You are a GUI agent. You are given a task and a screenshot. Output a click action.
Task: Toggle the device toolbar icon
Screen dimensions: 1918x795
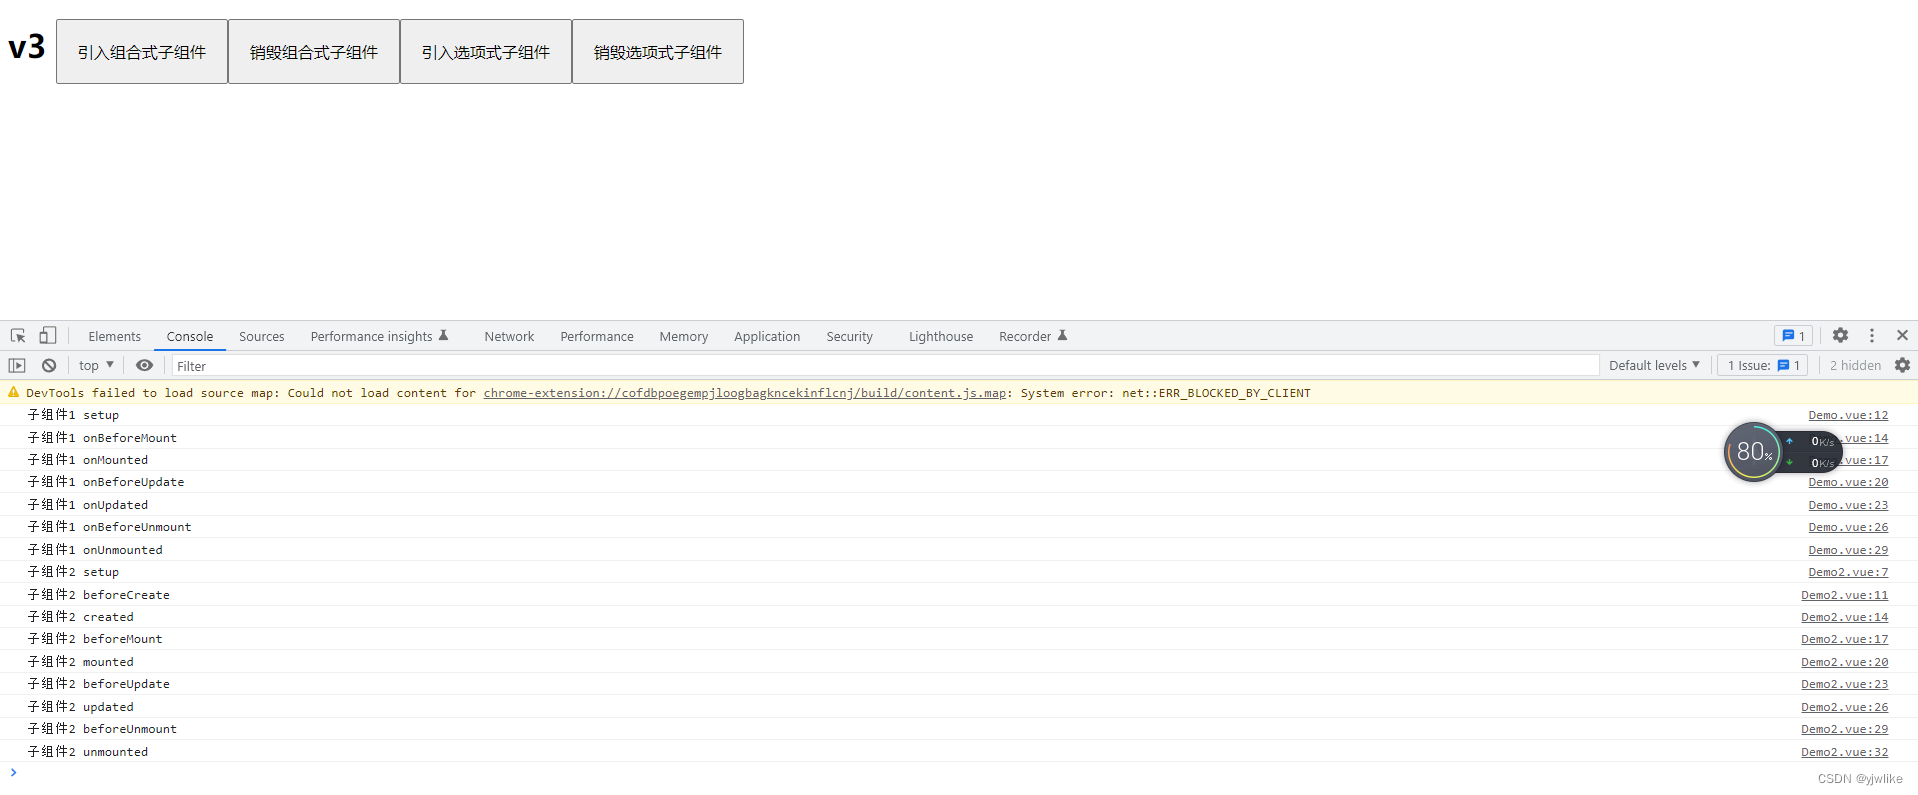tap(47, 336)
